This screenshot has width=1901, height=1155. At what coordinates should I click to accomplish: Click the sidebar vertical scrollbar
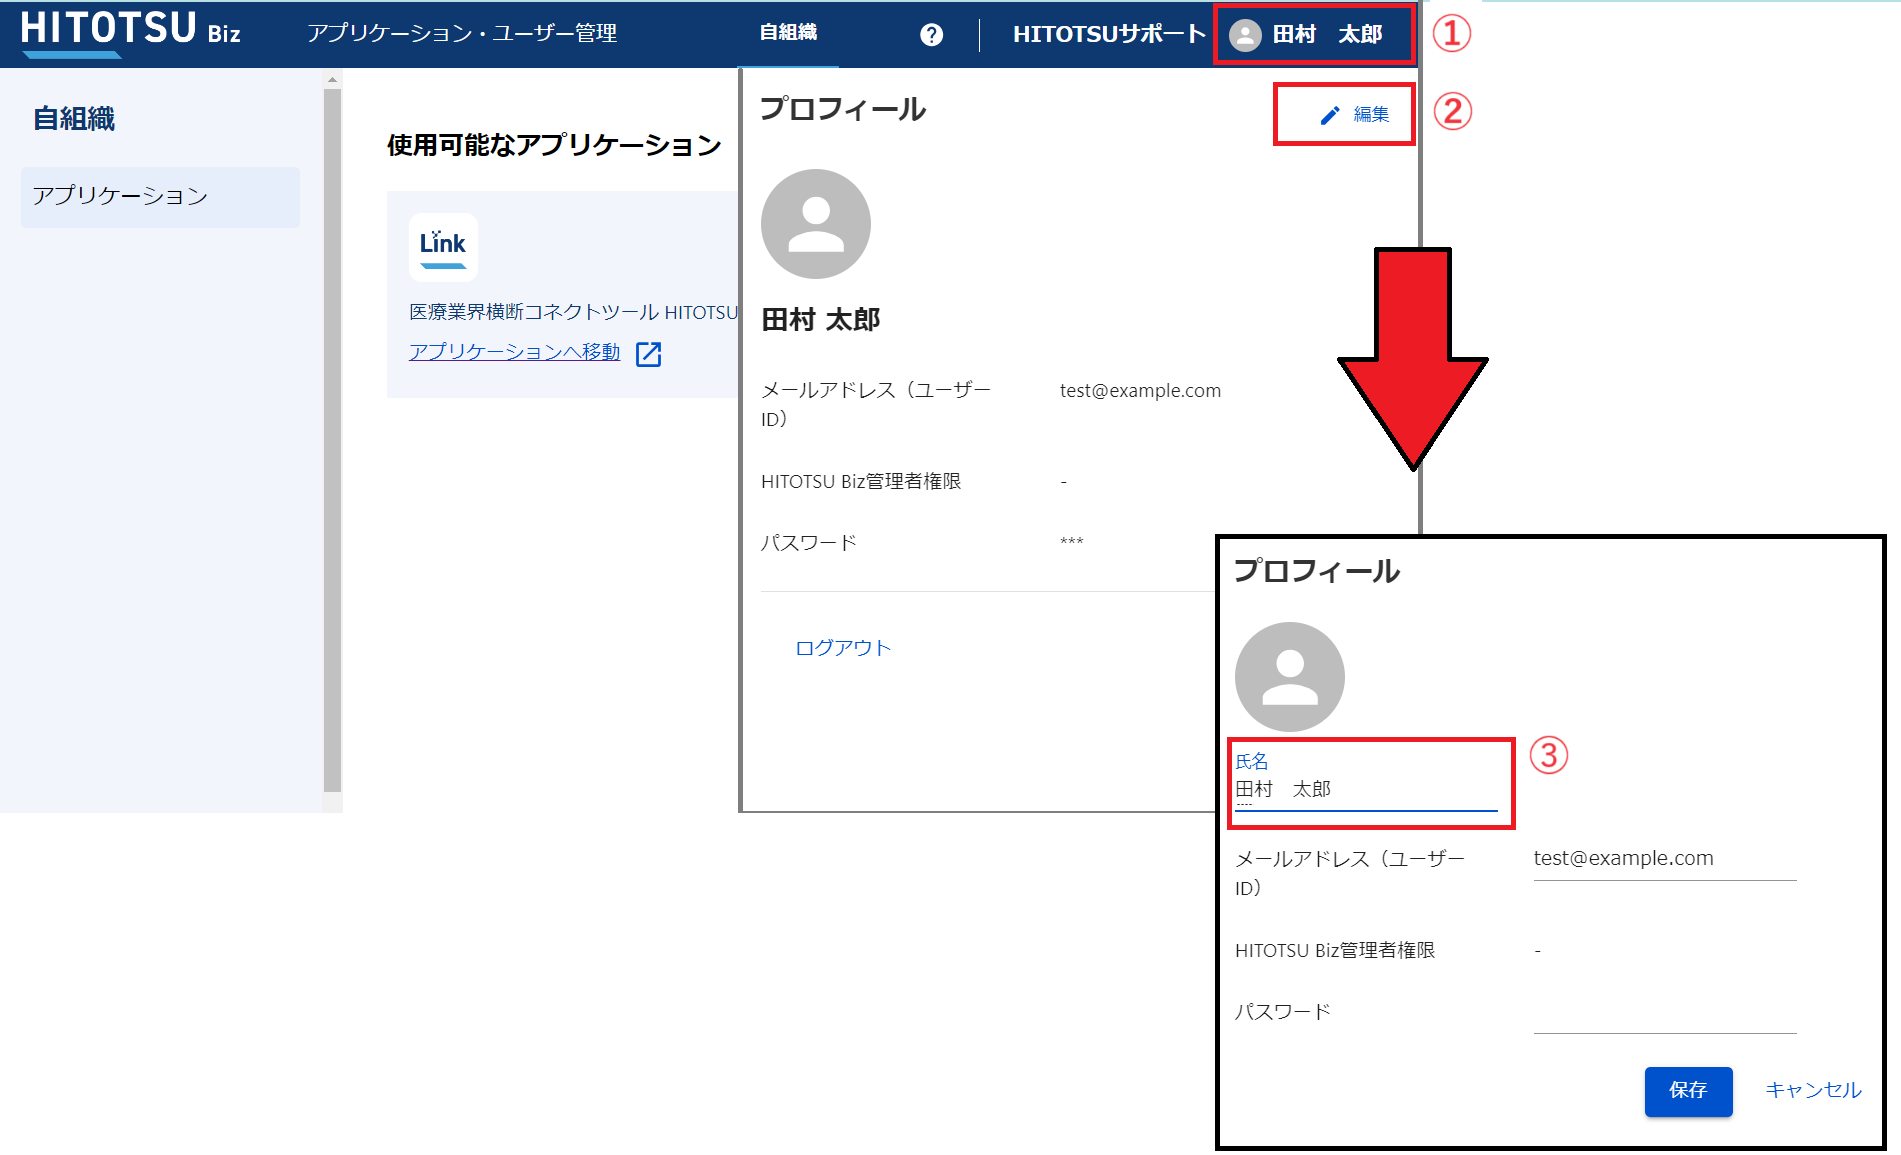point(332,440)
